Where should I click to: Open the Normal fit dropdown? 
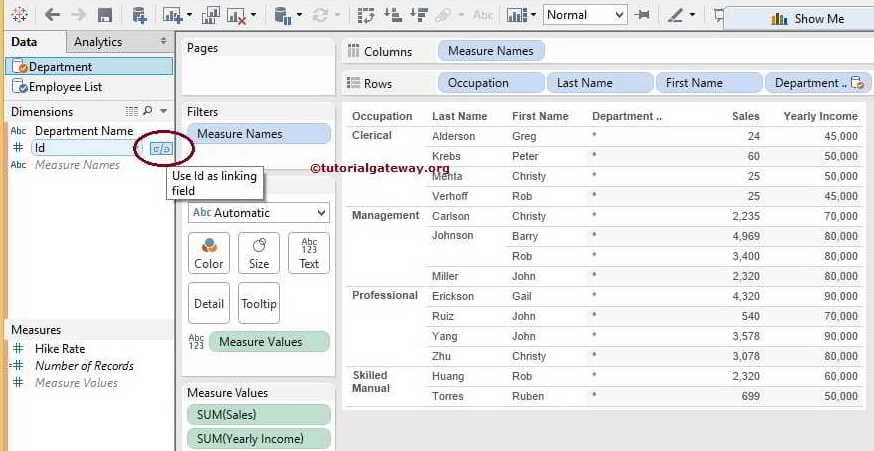pyautogui.click(x=585, y=15)
